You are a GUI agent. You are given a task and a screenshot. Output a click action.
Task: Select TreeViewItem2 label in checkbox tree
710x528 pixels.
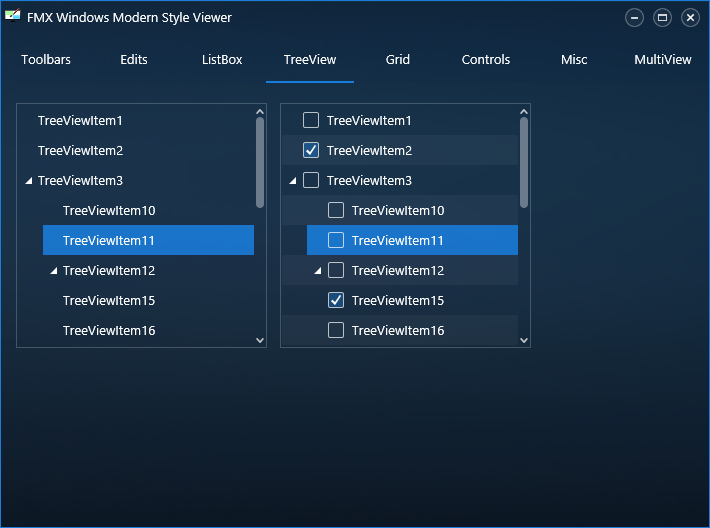click(x=369, y=150)
